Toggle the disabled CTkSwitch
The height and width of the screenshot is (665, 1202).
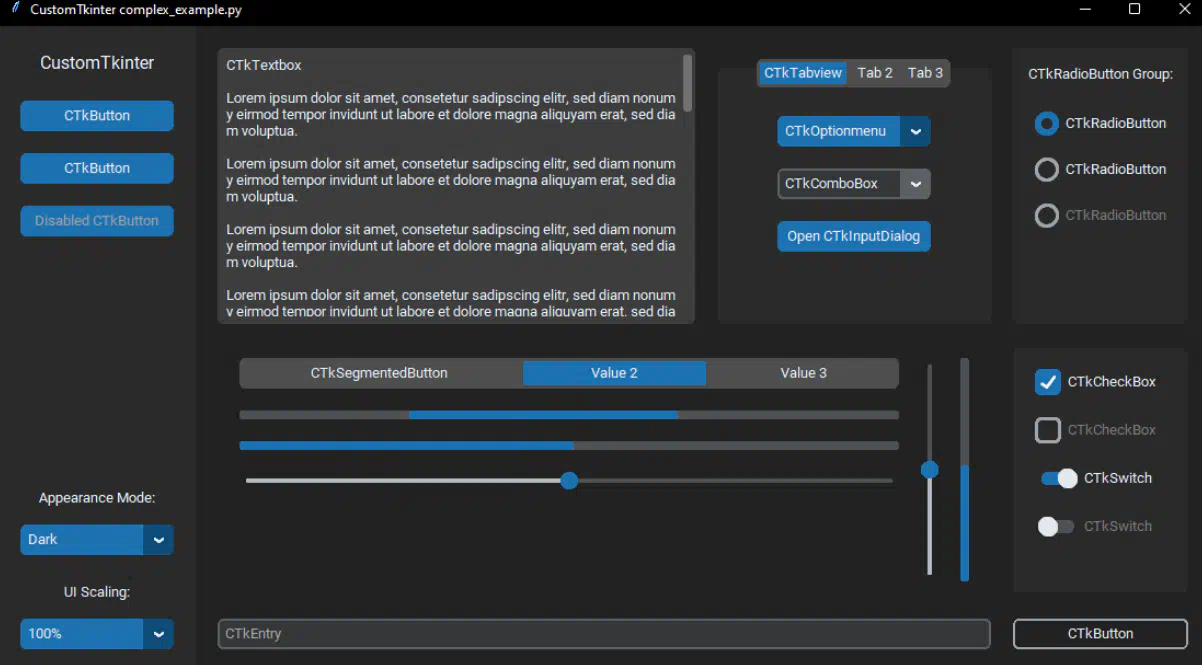click(x=1056, y=527)
